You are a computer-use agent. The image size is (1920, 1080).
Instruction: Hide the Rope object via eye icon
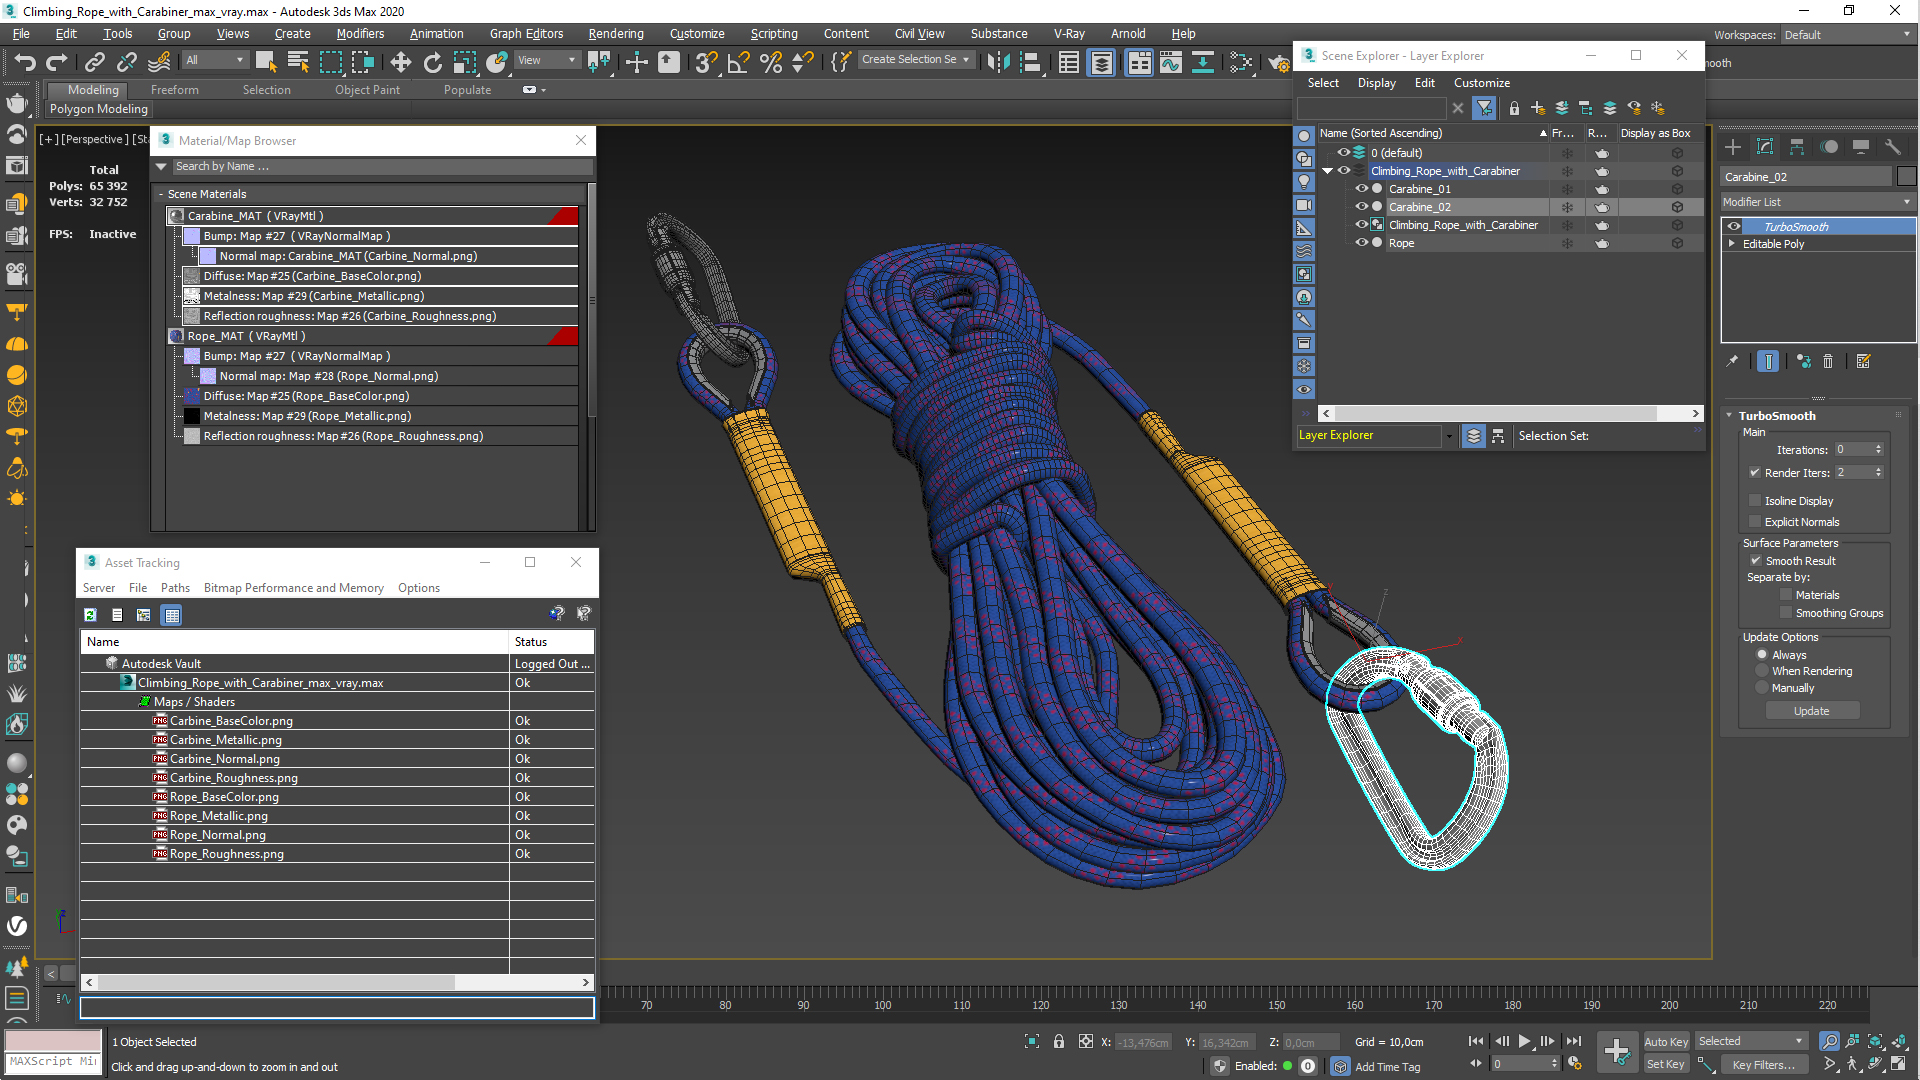coord(1361,243)
